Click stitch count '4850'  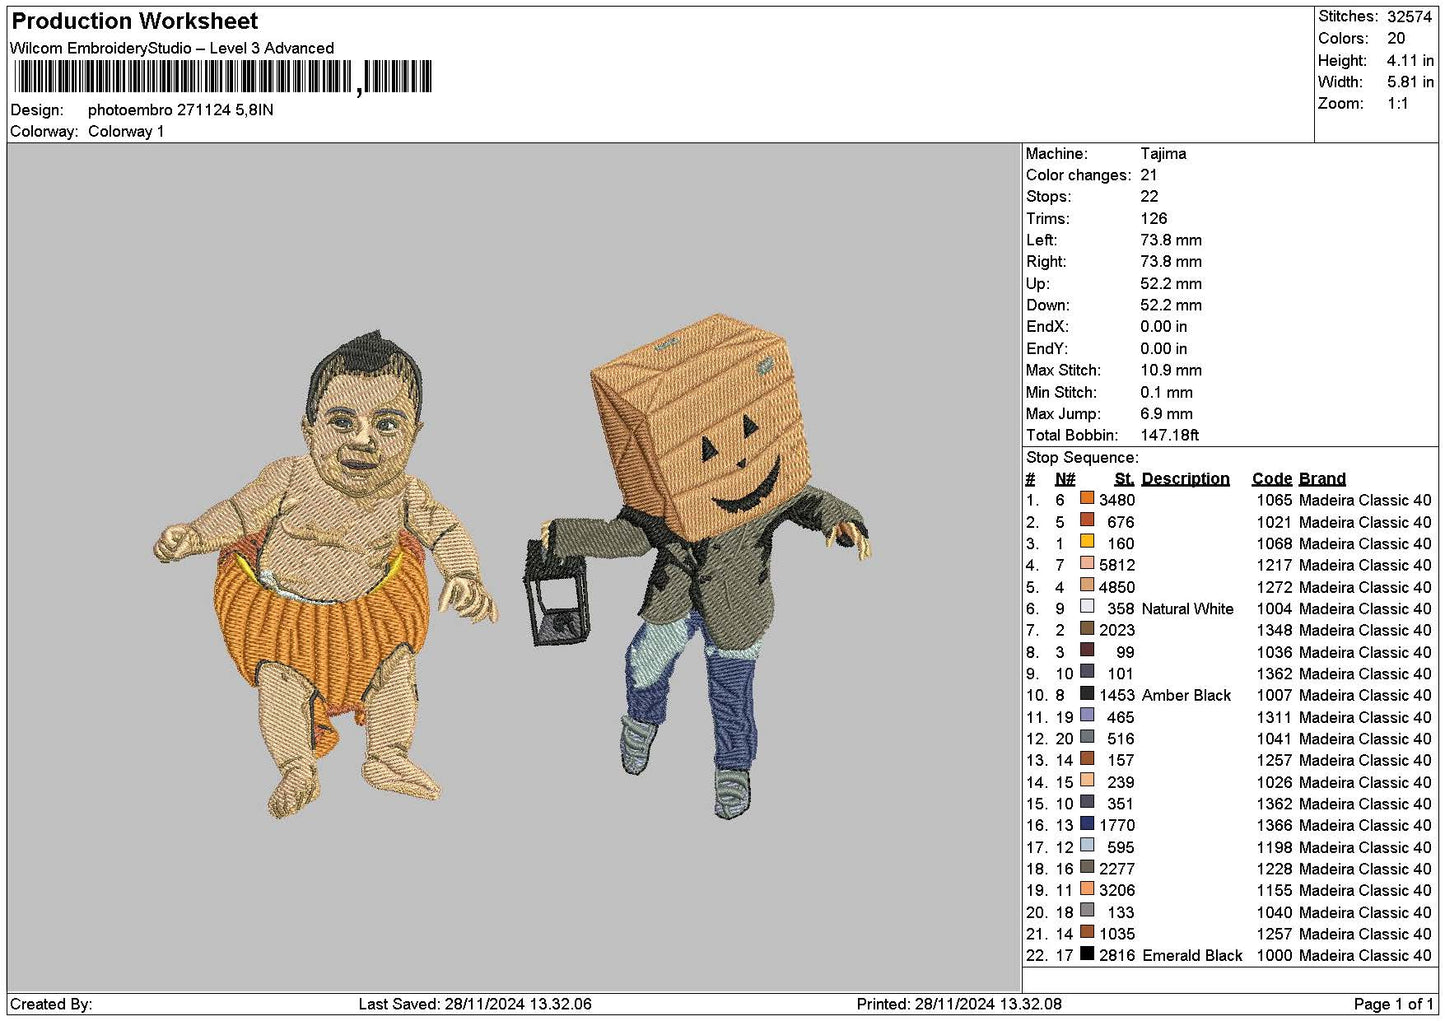1117,587
